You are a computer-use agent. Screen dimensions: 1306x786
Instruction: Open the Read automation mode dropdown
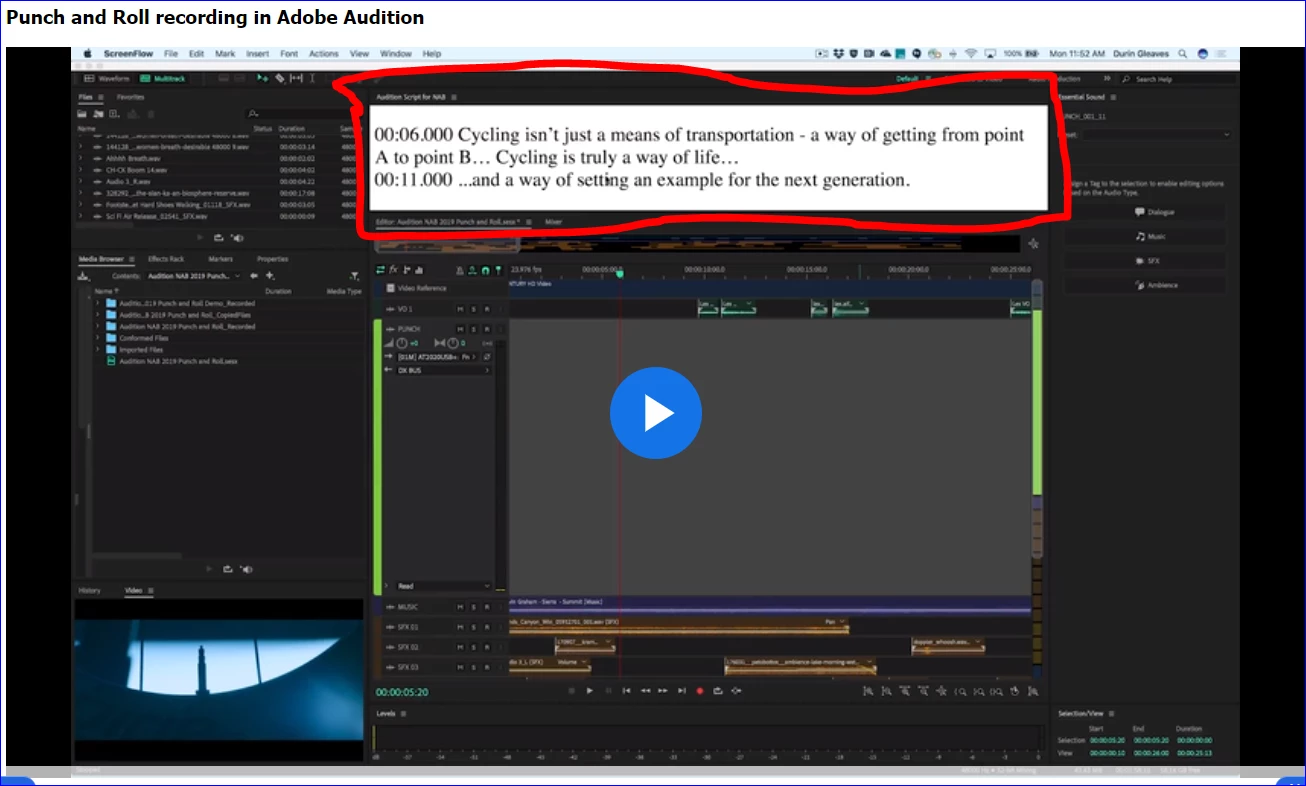(445, 586)
